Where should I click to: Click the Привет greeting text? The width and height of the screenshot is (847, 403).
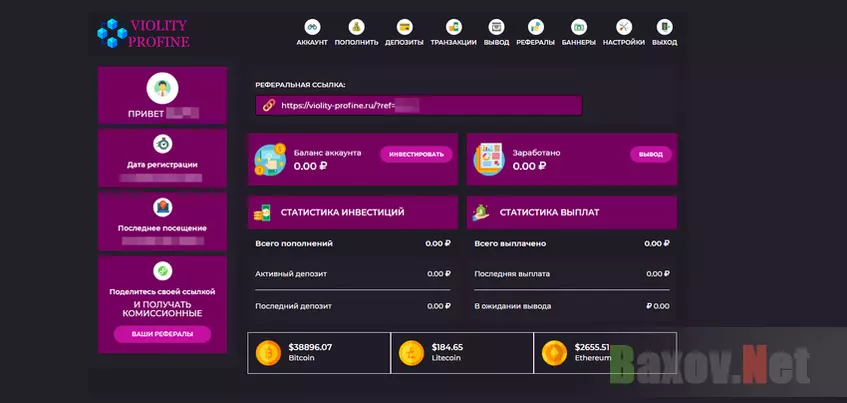(x=146, y=114)
